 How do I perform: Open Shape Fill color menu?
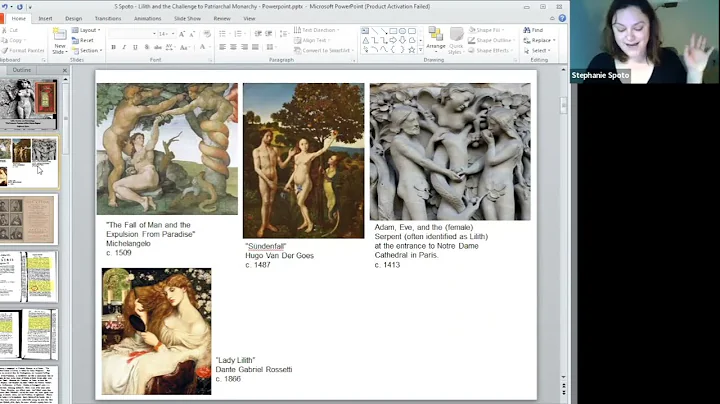point(486,30)
